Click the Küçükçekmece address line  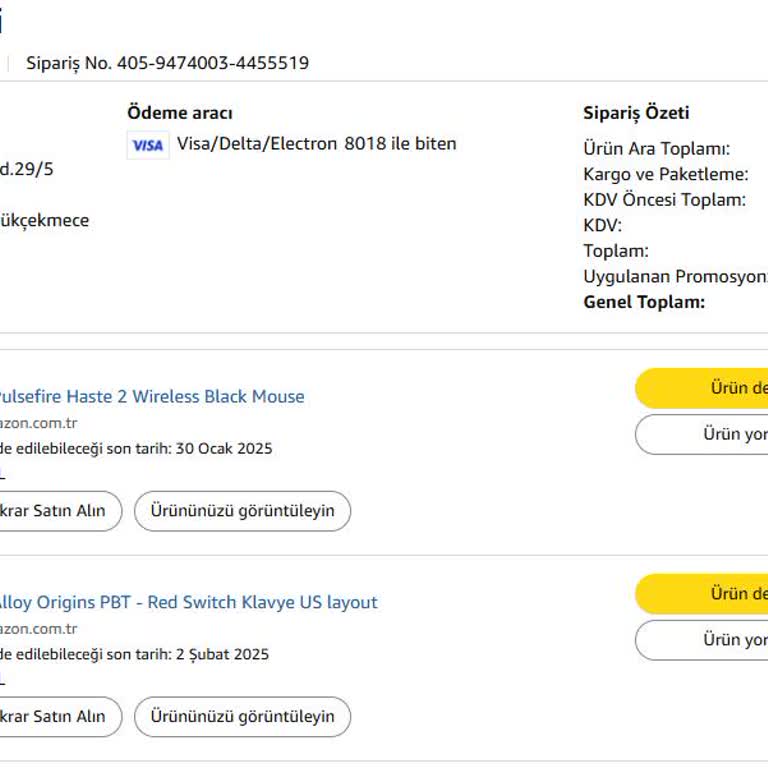pos(45,220)
